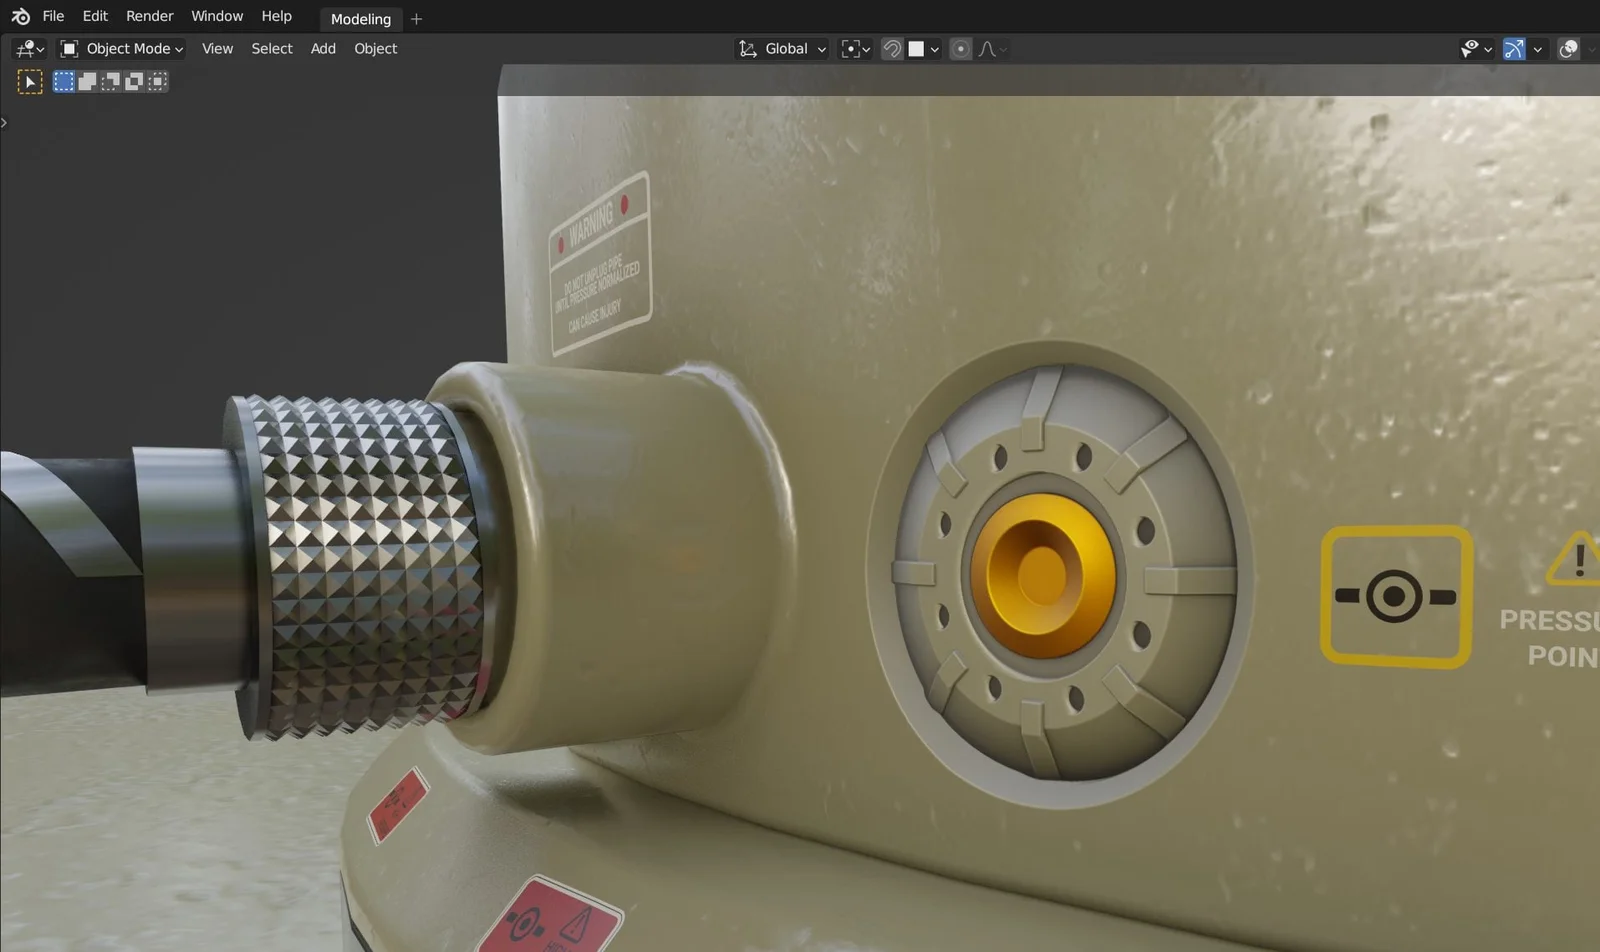Toggle viewport gizmos visibility
The image size is (1600, 952).
coord(1514,49)
